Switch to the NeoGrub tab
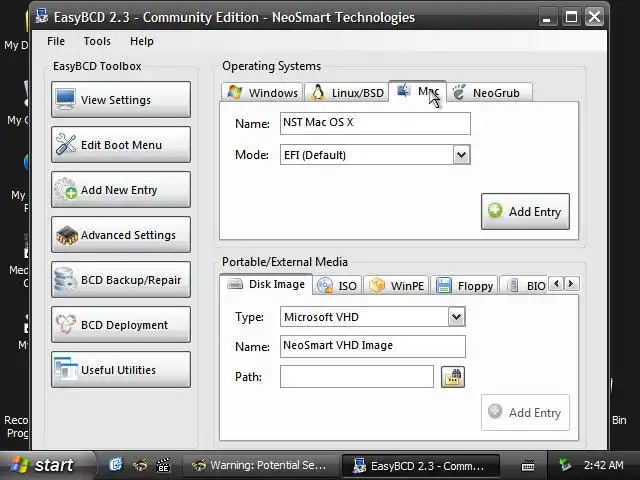640x480 pixels. click(490, 93)
